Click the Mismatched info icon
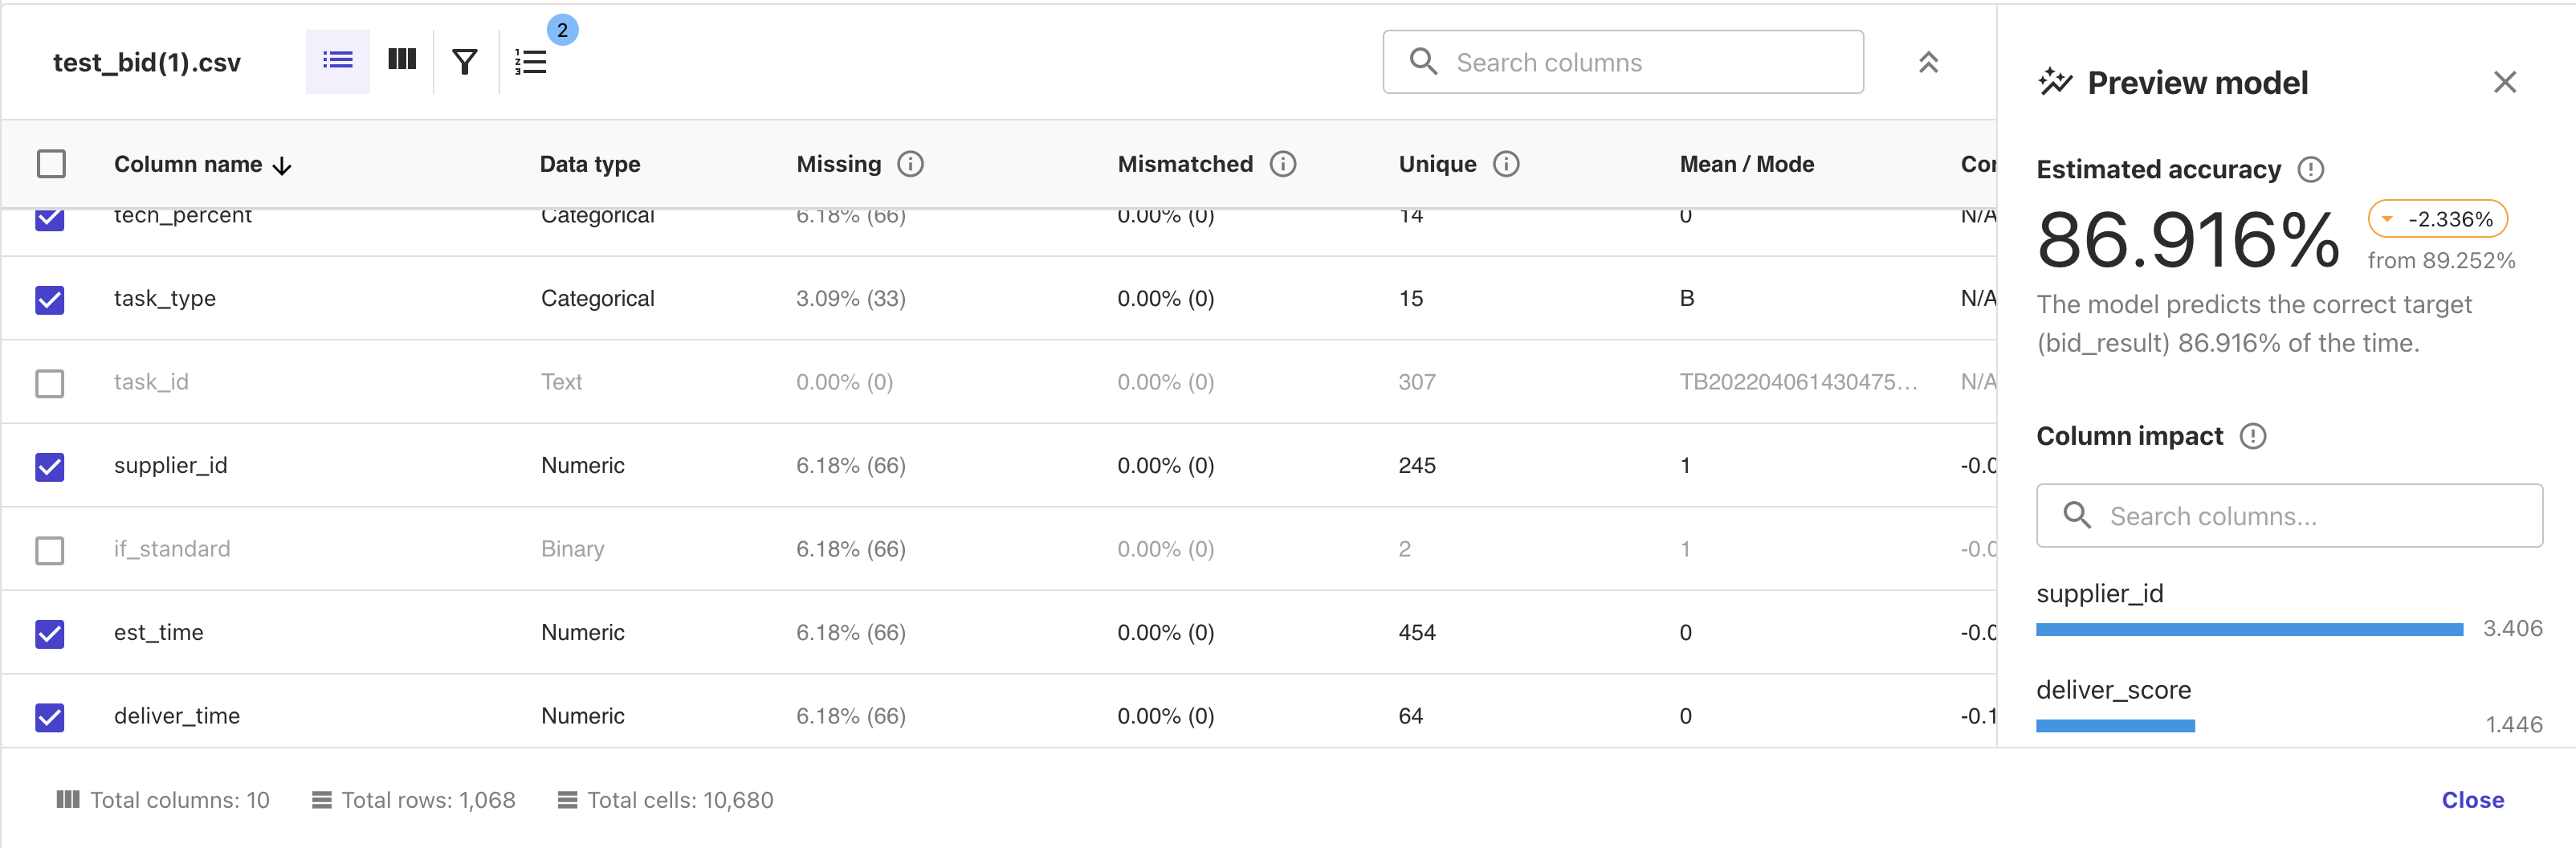2576x848 pixels. (1283, 164)
